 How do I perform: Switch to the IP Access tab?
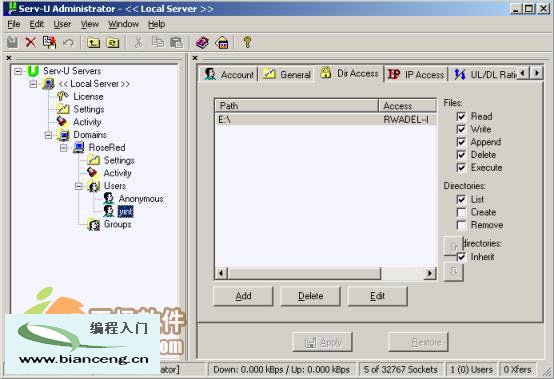416,74
